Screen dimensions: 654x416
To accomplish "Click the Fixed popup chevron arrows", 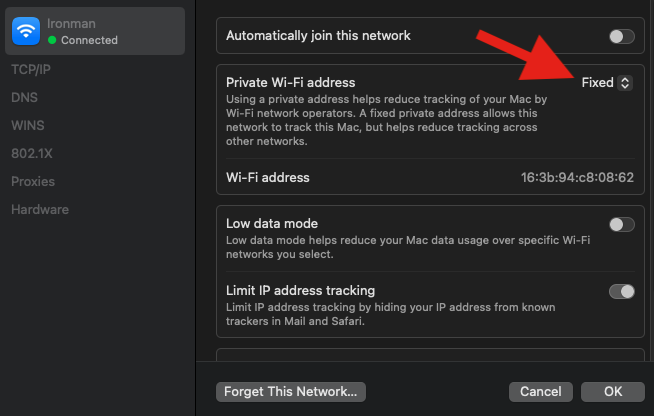I will pos(625,83).
